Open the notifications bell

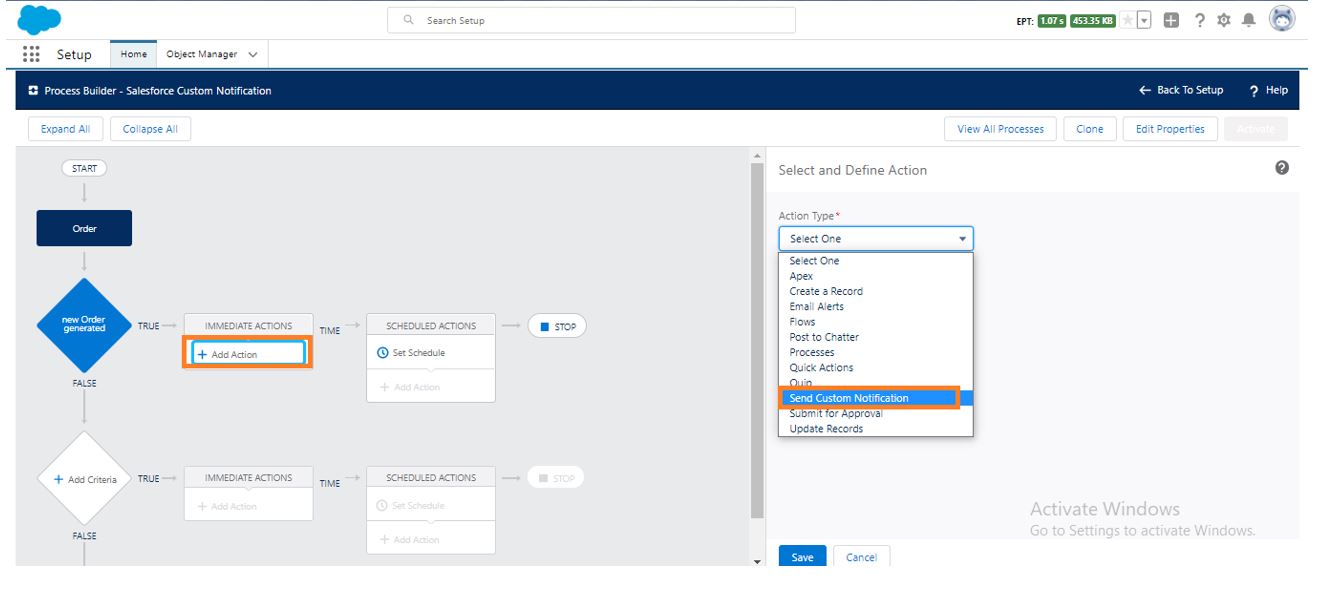coord(1249,20)
